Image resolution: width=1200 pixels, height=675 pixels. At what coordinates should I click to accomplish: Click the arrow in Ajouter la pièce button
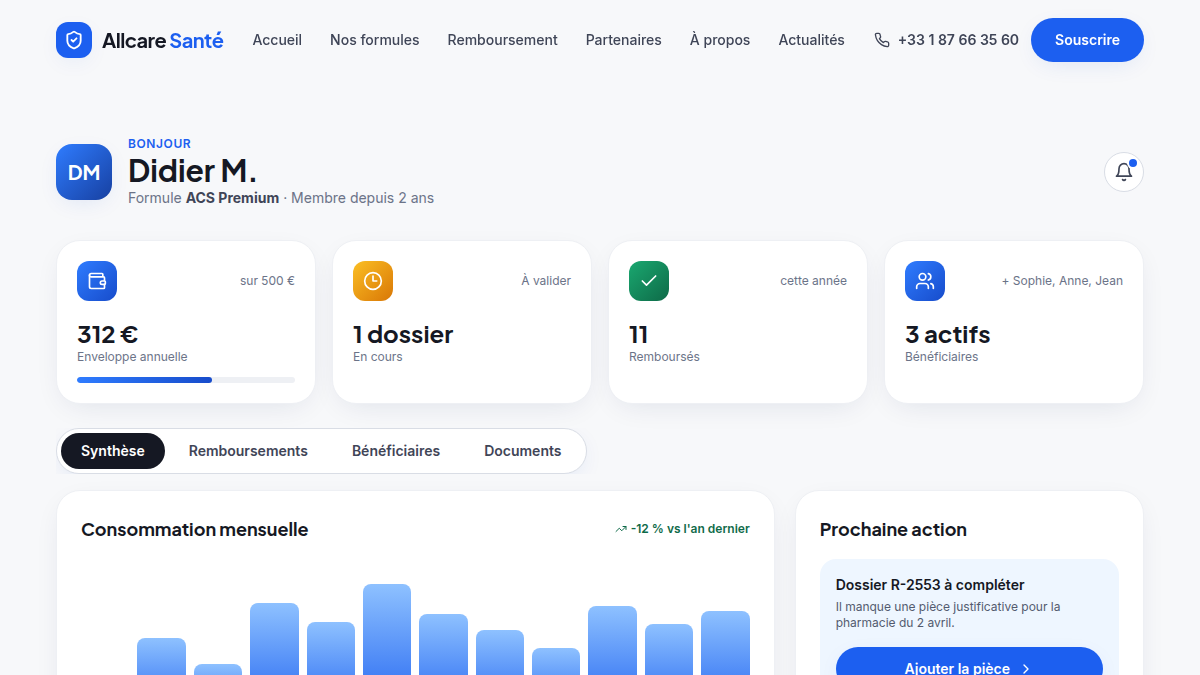pos(1026,668)
